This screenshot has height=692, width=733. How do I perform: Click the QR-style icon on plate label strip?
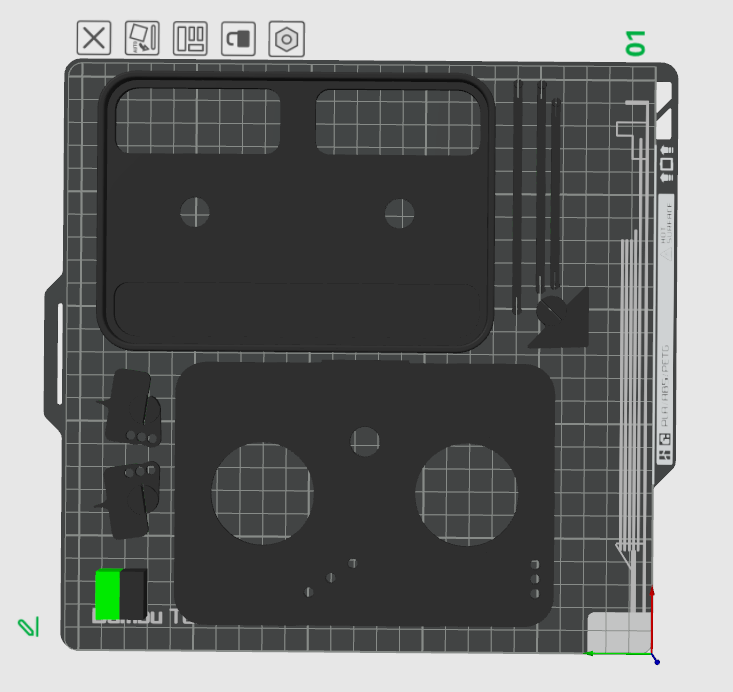click(664, 447)
